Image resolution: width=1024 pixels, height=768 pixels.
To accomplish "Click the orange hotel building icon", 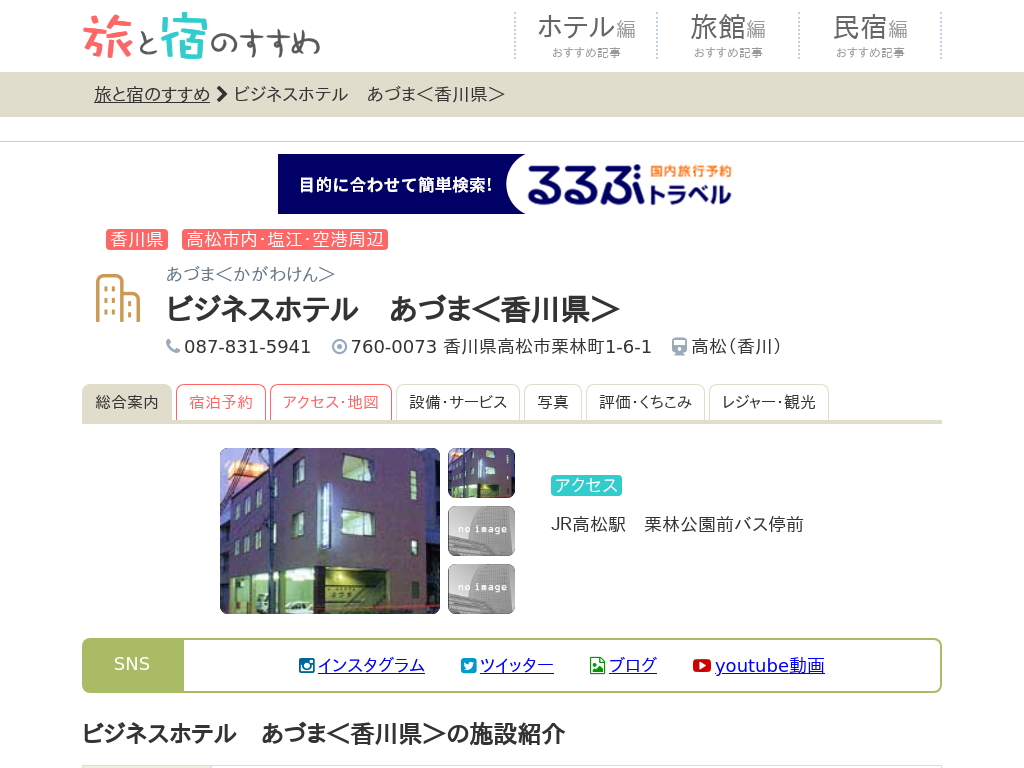I will [x=118, y=298].
